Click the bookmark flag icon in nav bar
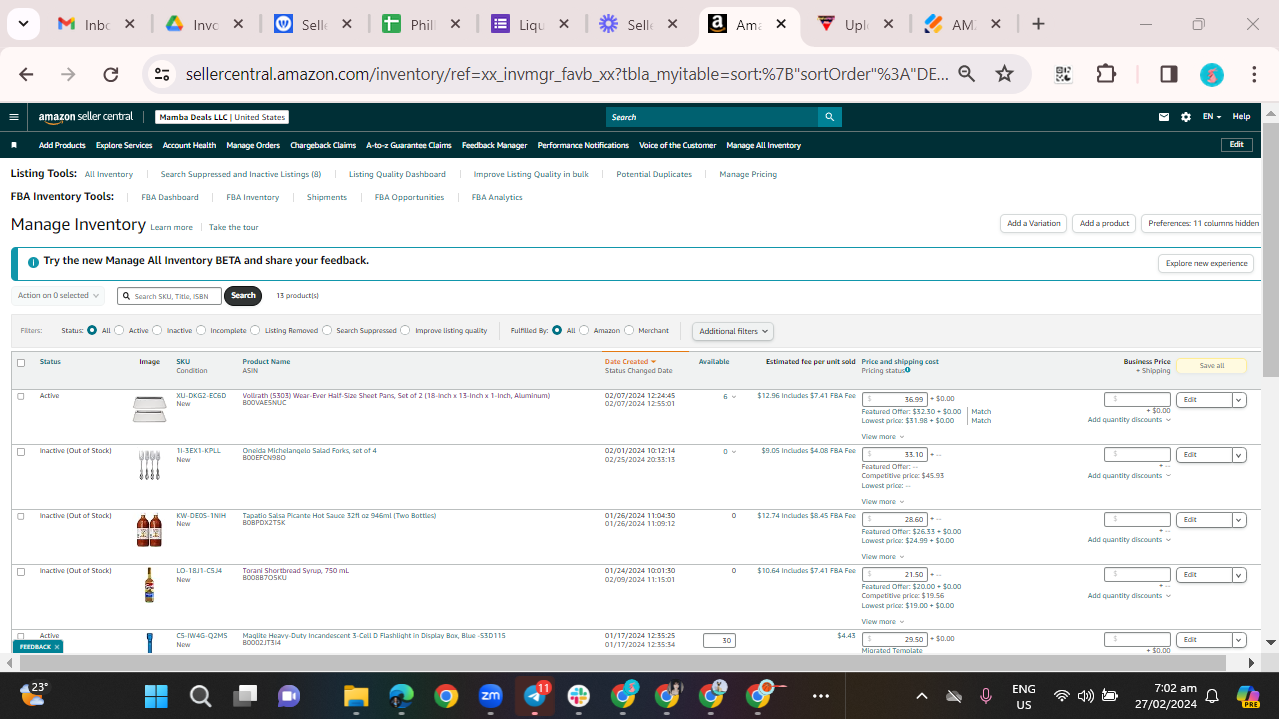 coord(14,145)
